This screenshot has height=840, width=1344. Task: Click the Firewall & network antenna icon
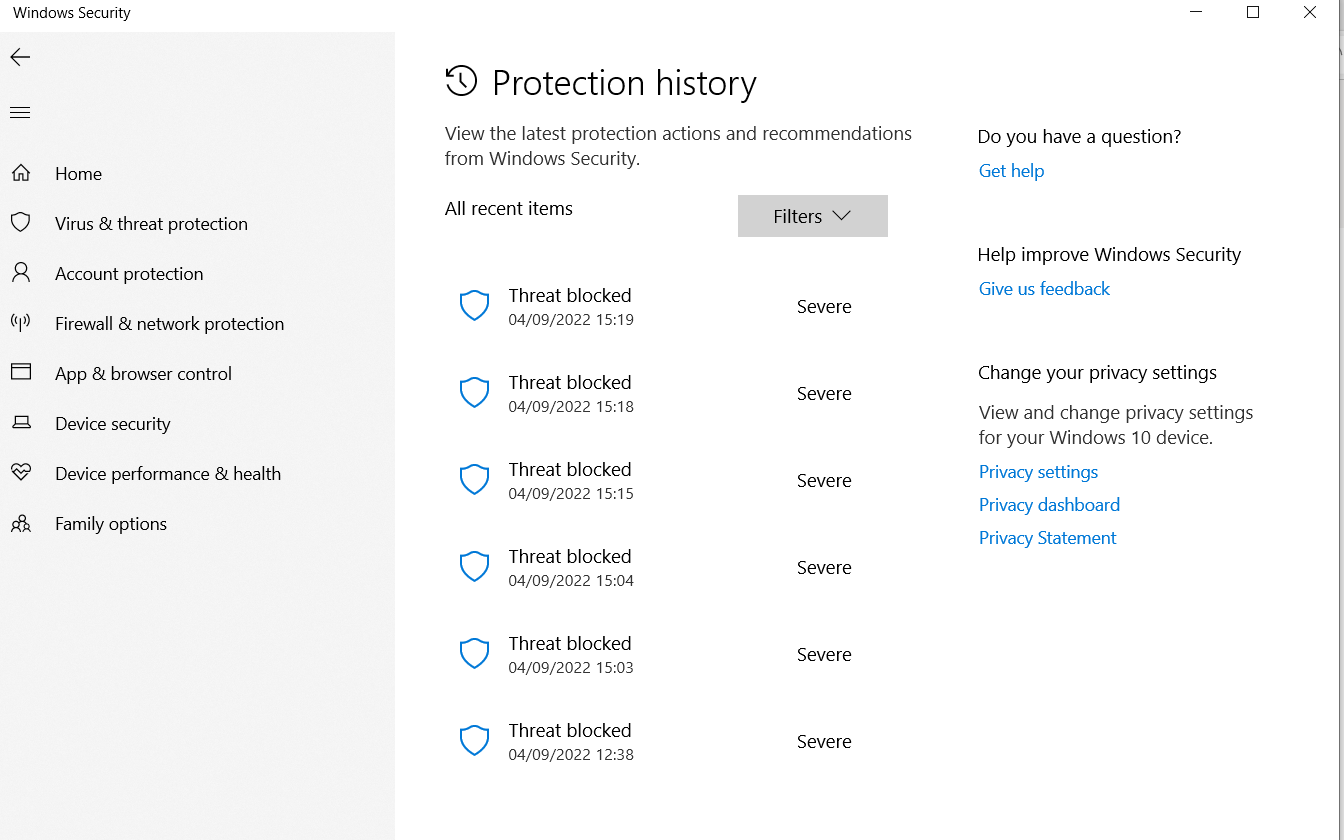pyautogui.click(x=20, y=322)
